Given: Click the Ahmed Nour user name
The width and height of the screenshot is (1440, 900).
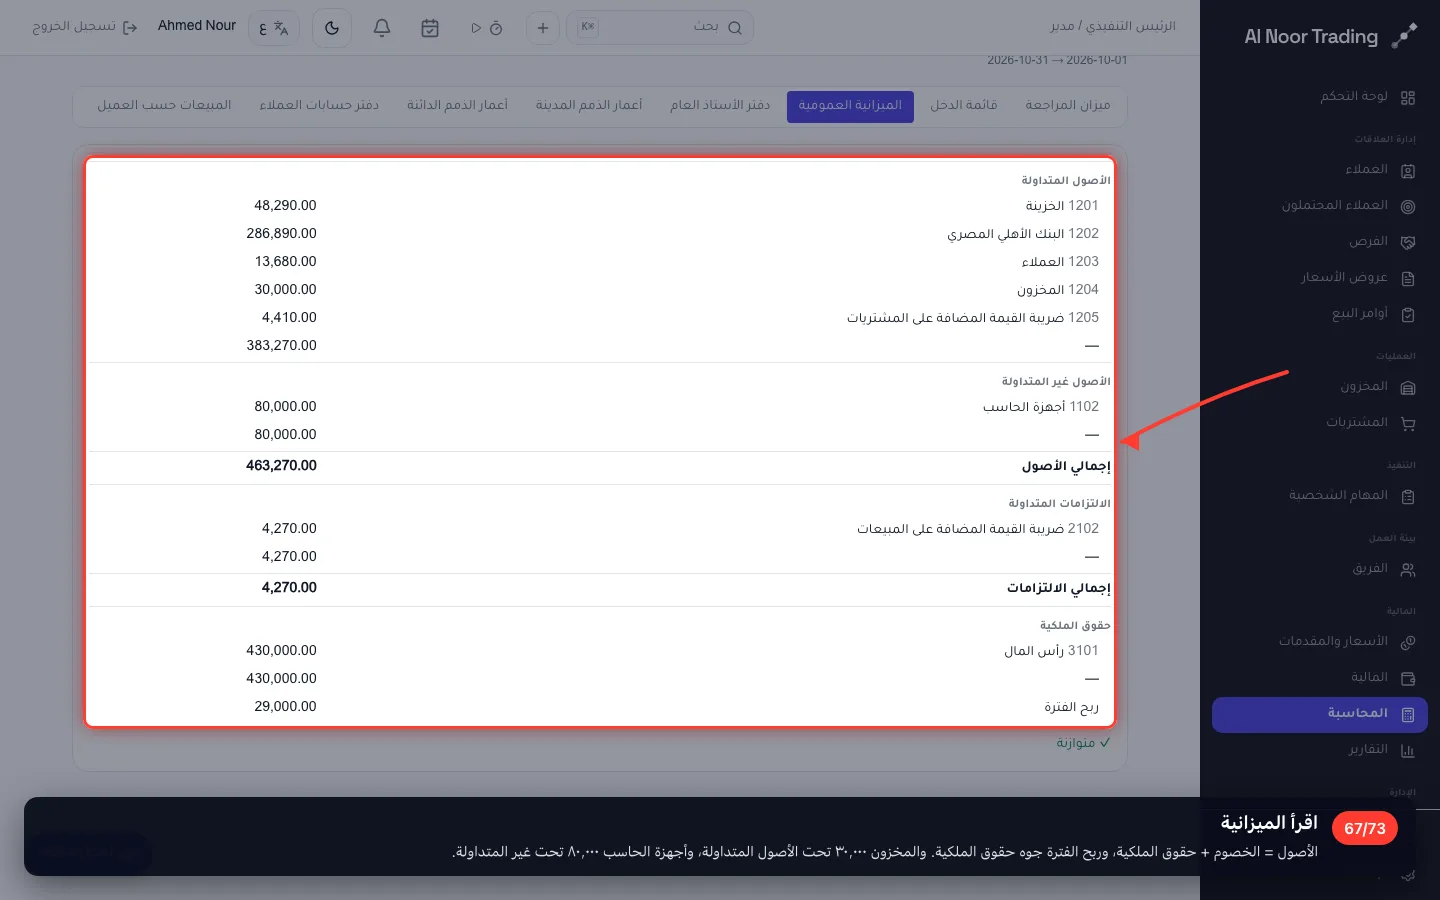Looking at the screenshot, I should click(197, 26).
